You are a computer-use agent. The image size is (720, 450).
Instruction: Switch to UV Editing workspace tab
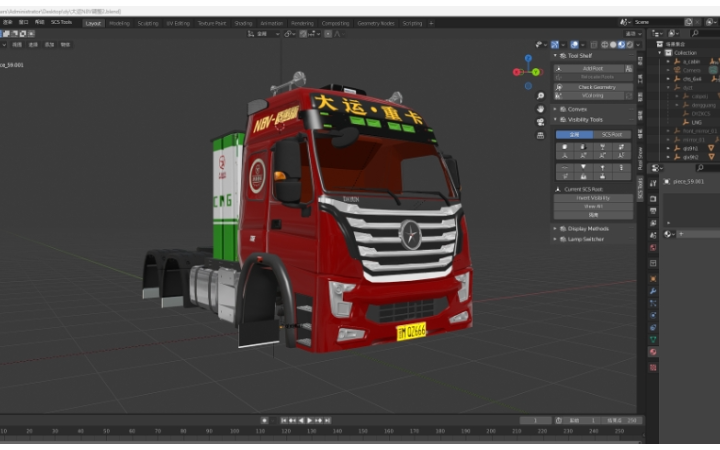pyautogui.click(x=178, y=23)
